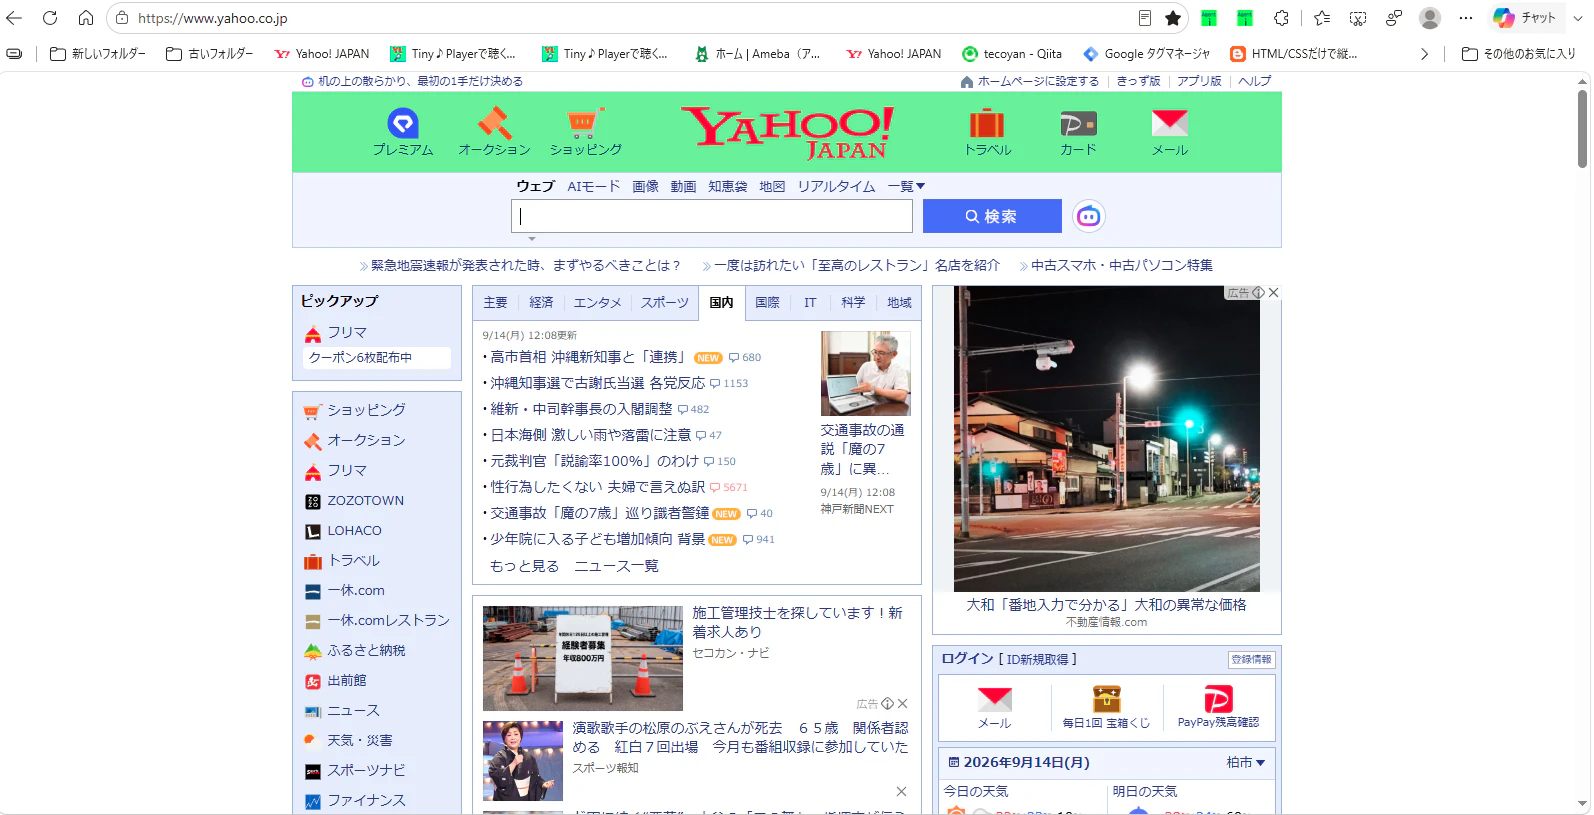Viewport: 1594px width, 815px height.
Task: Open the mail icon in login panel
Action: point(994,708)
